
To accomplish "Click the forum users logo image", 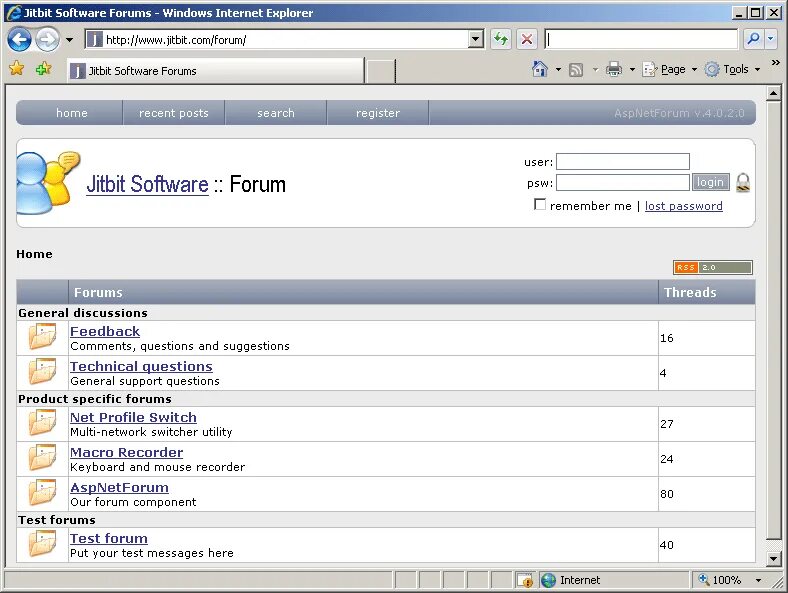I will (49, 183).
